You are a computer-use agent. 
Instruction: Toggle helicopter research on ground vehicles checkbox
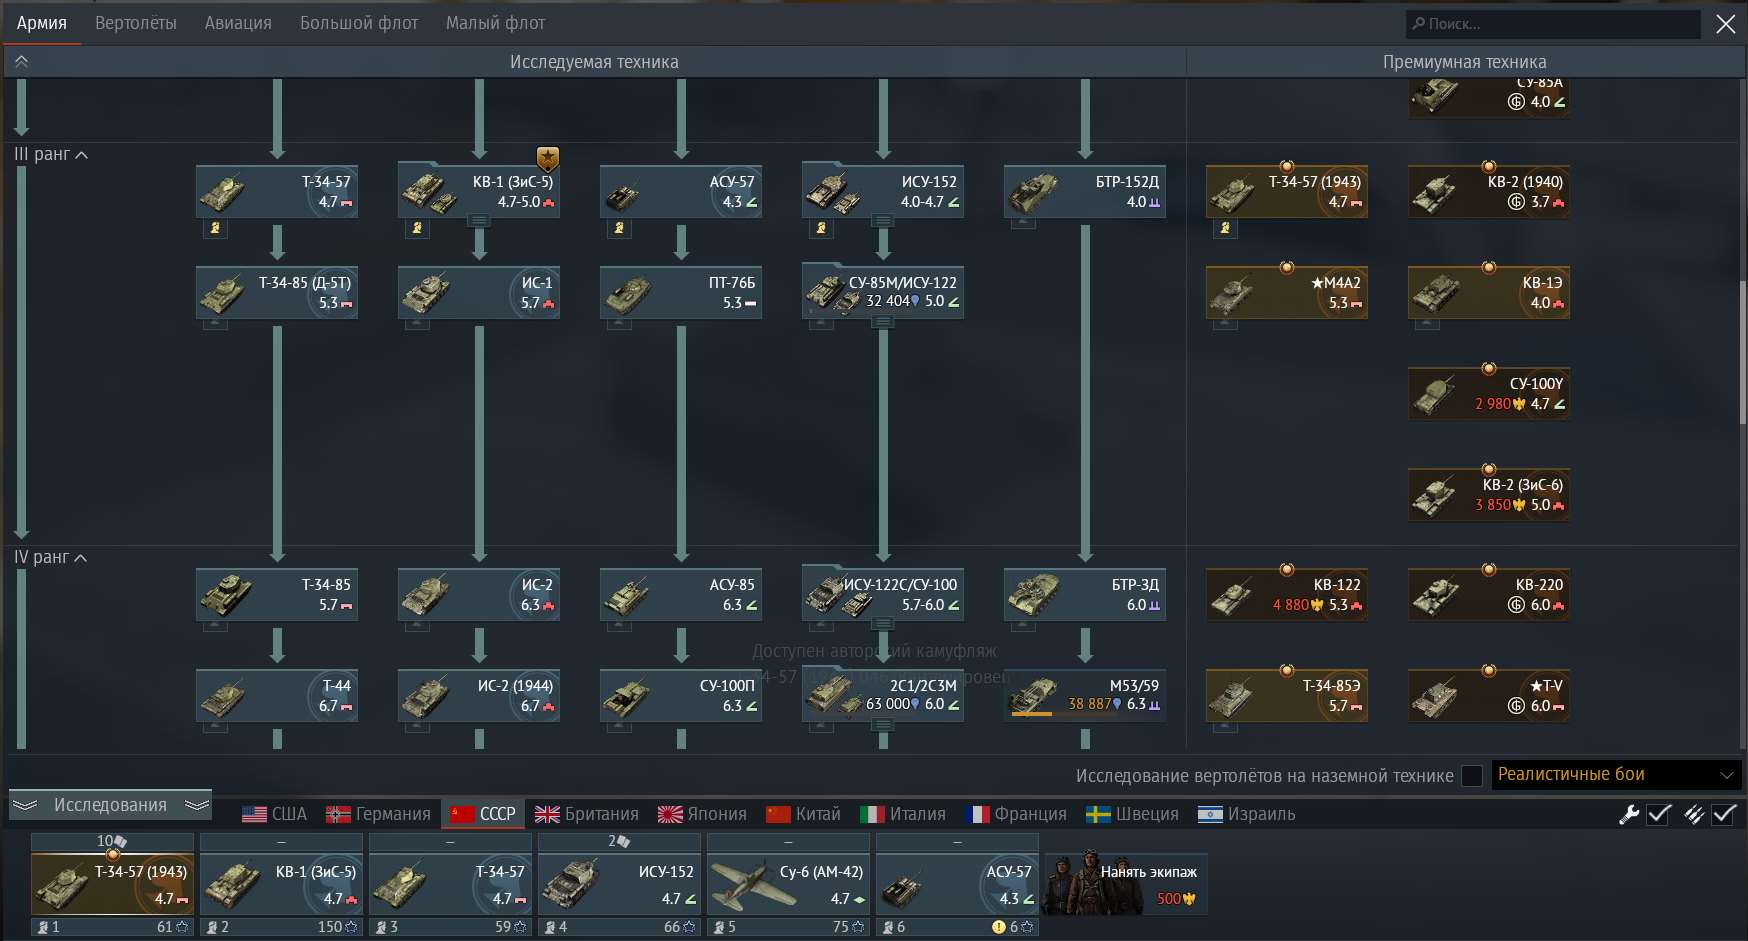tap(1472, 776)
